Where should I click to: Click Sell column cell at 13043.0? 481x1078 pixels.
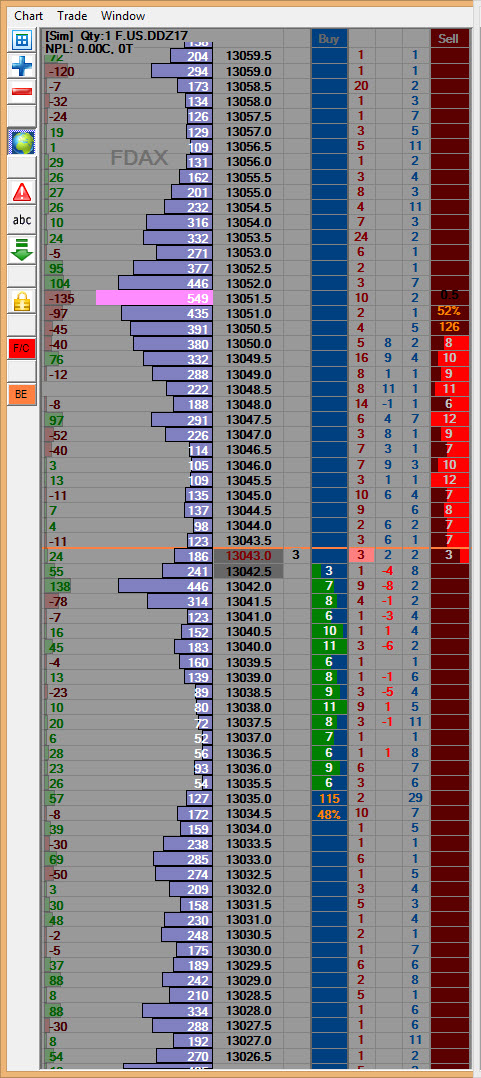tap(449, 556)
